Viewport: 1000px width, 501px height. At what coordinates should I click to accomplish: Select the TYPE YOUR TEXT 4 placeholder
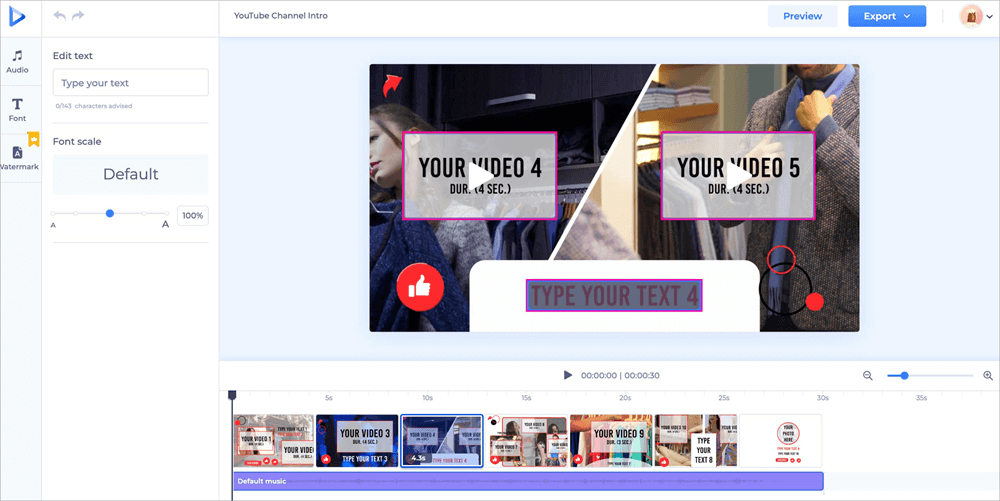614,295
